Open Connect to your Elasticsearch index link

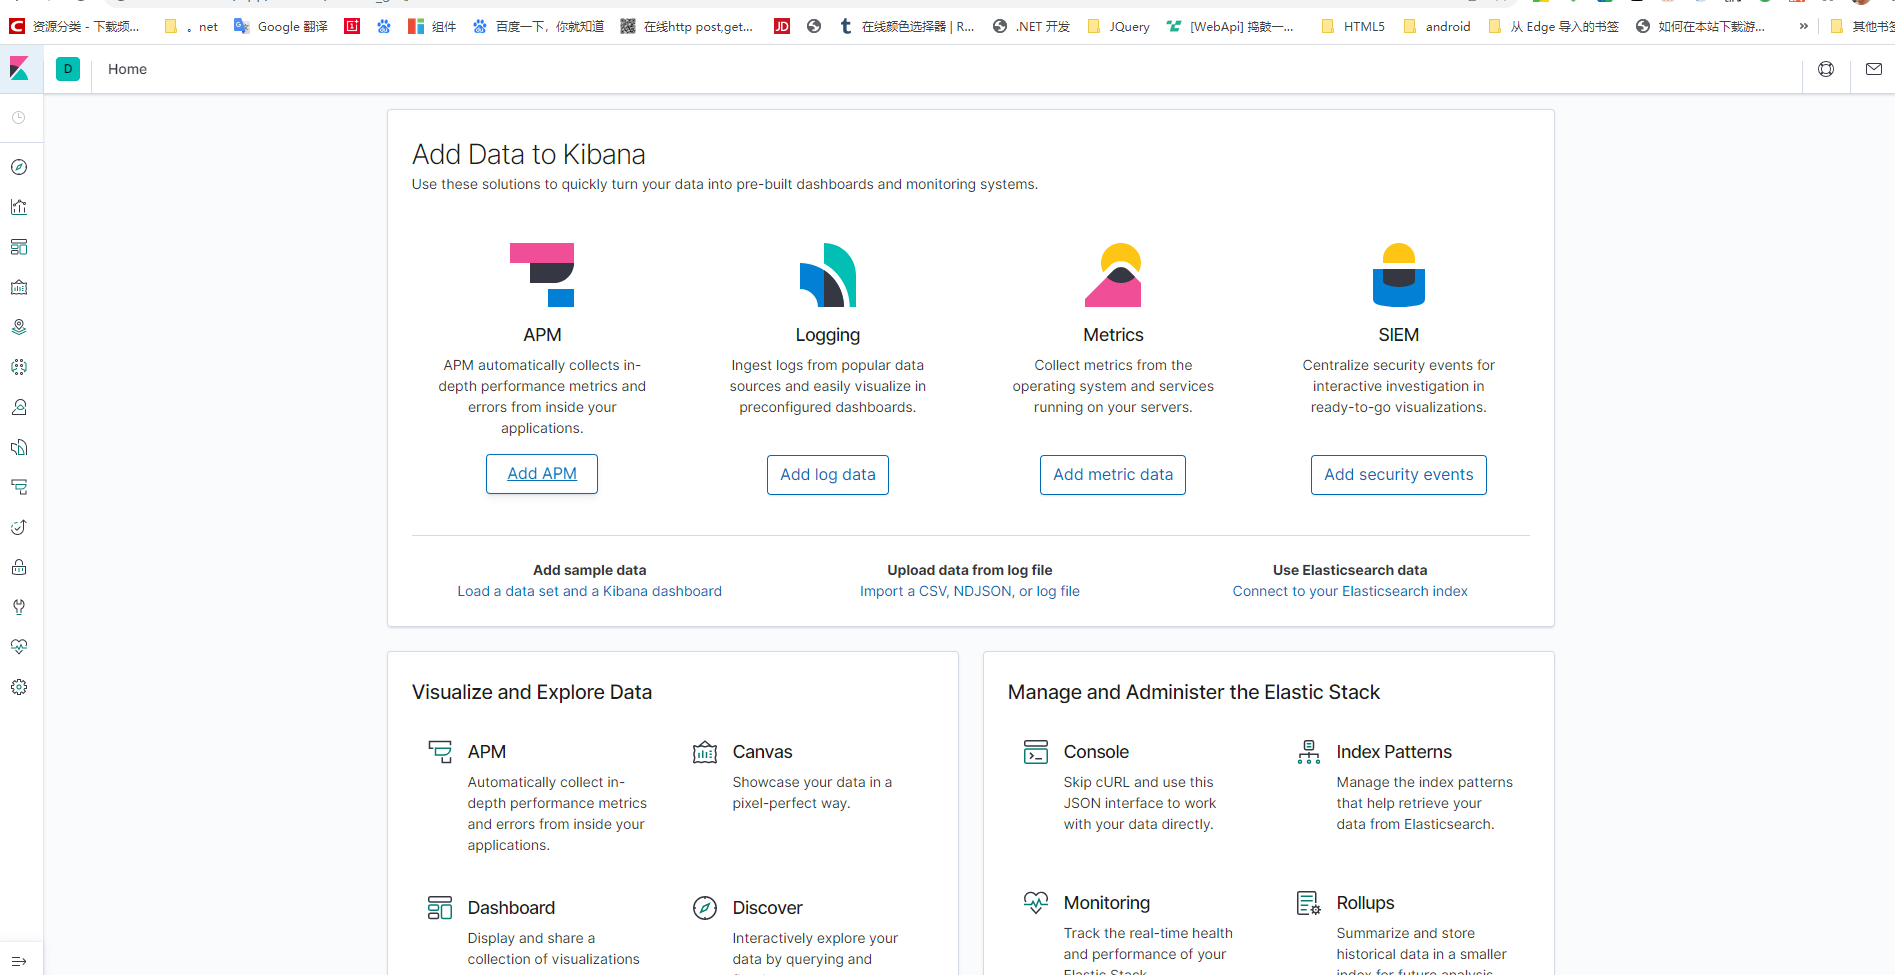pos(1350,591)
